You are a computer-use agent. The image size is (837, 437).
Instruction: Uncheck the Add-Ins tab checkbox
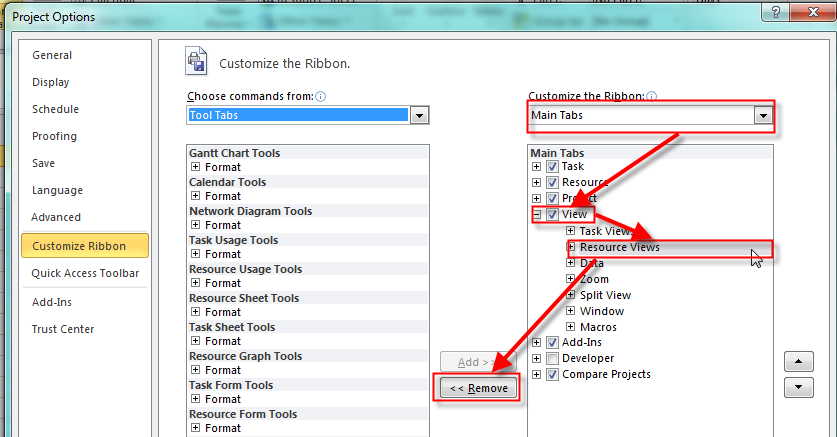click(552, 342)
